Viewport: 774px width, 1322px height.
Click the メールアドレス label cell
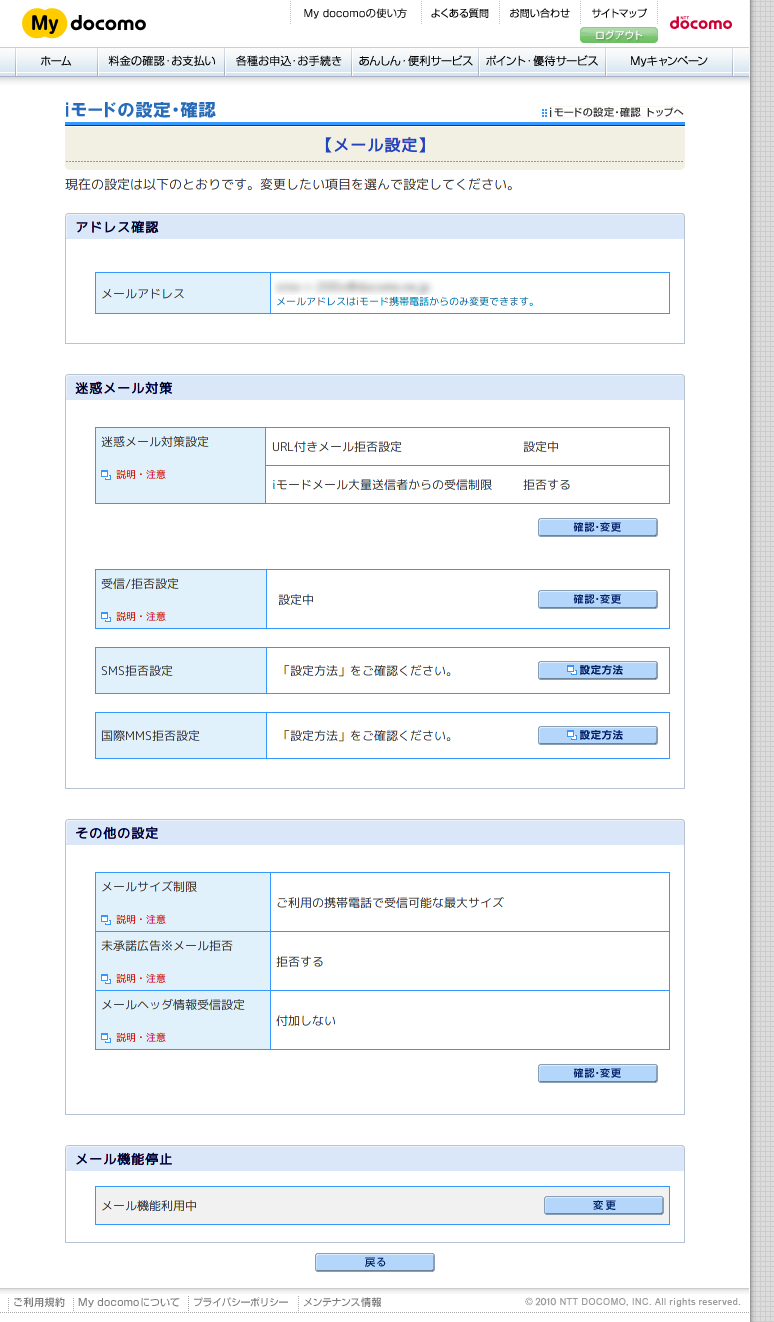coord(183,293)
